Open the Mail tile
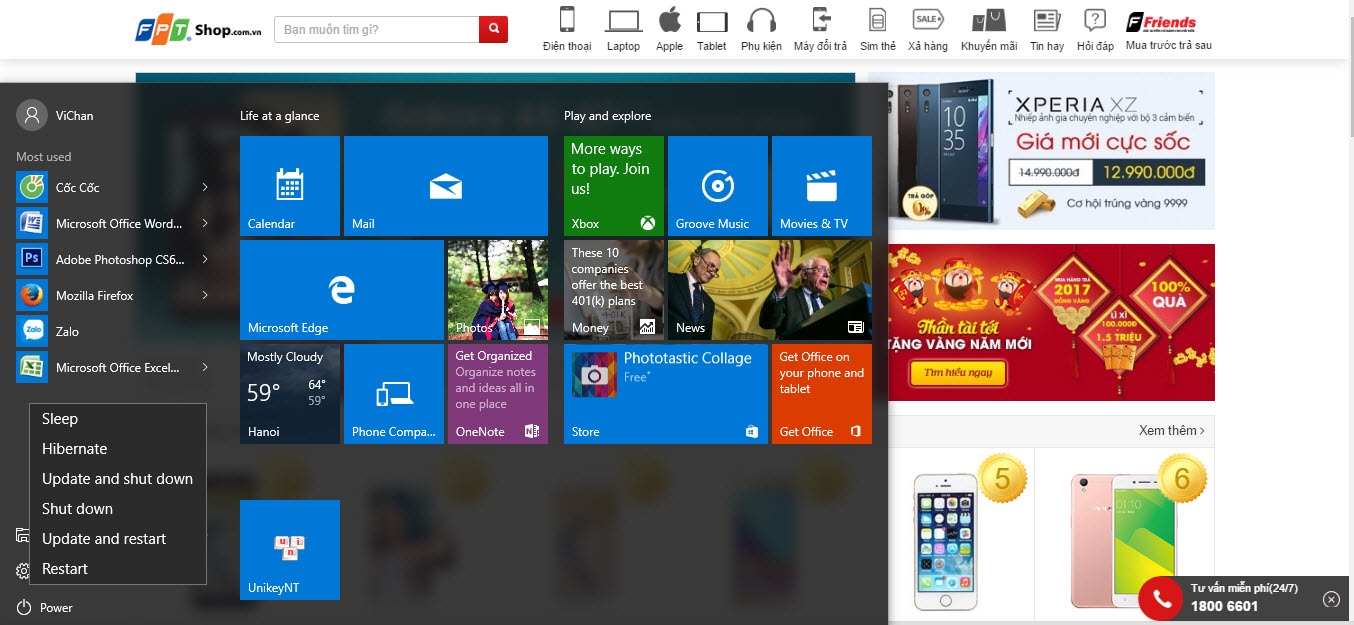1354x625 pixels. (x=446, y=186)
